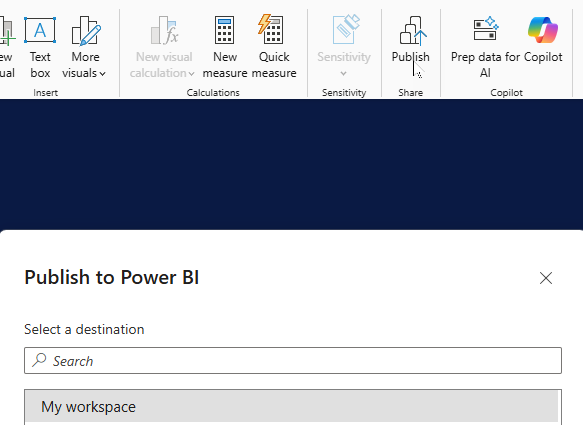583x425 pixels.
Task: Click the New measure calculator icon
Action: coord(225,30)
